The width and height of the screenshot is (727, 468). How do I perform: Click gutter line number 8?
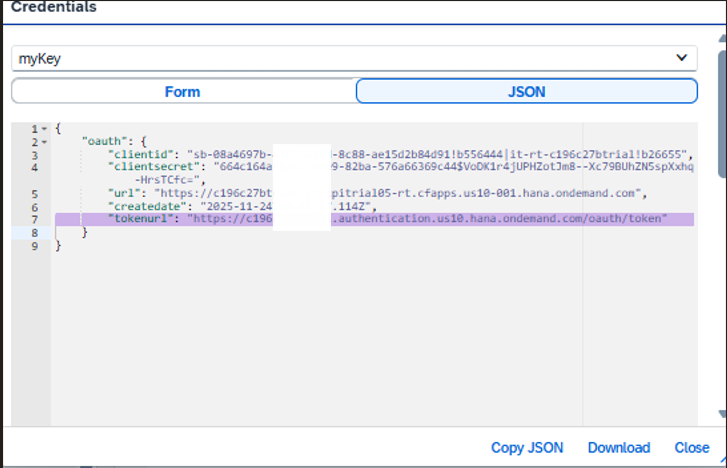pyautogui.click(x=35, y=233)
